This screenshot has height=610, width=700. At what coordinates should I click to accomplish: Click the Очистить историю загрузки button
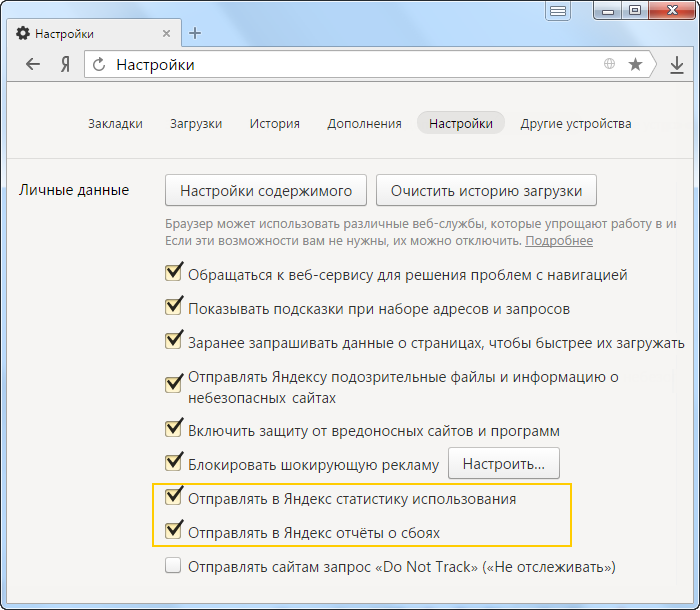[486, 191]
